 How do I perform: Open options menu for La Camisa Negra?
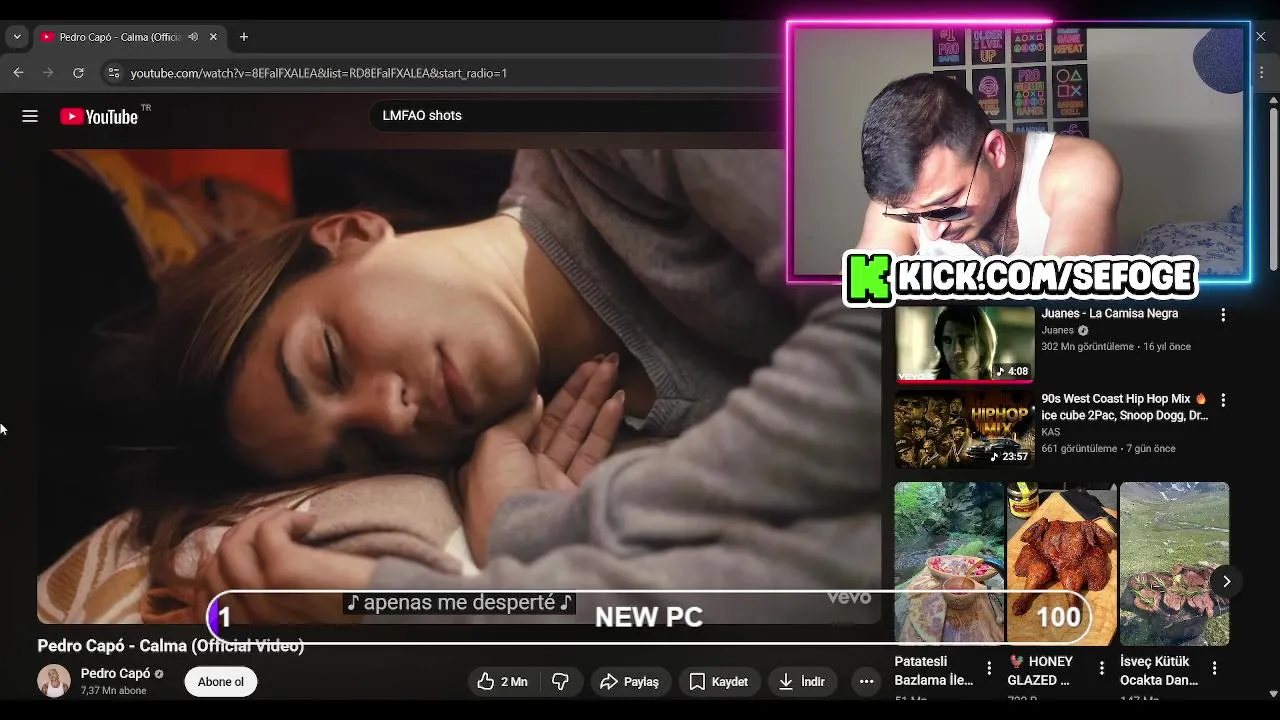[x=1222, y=315]
